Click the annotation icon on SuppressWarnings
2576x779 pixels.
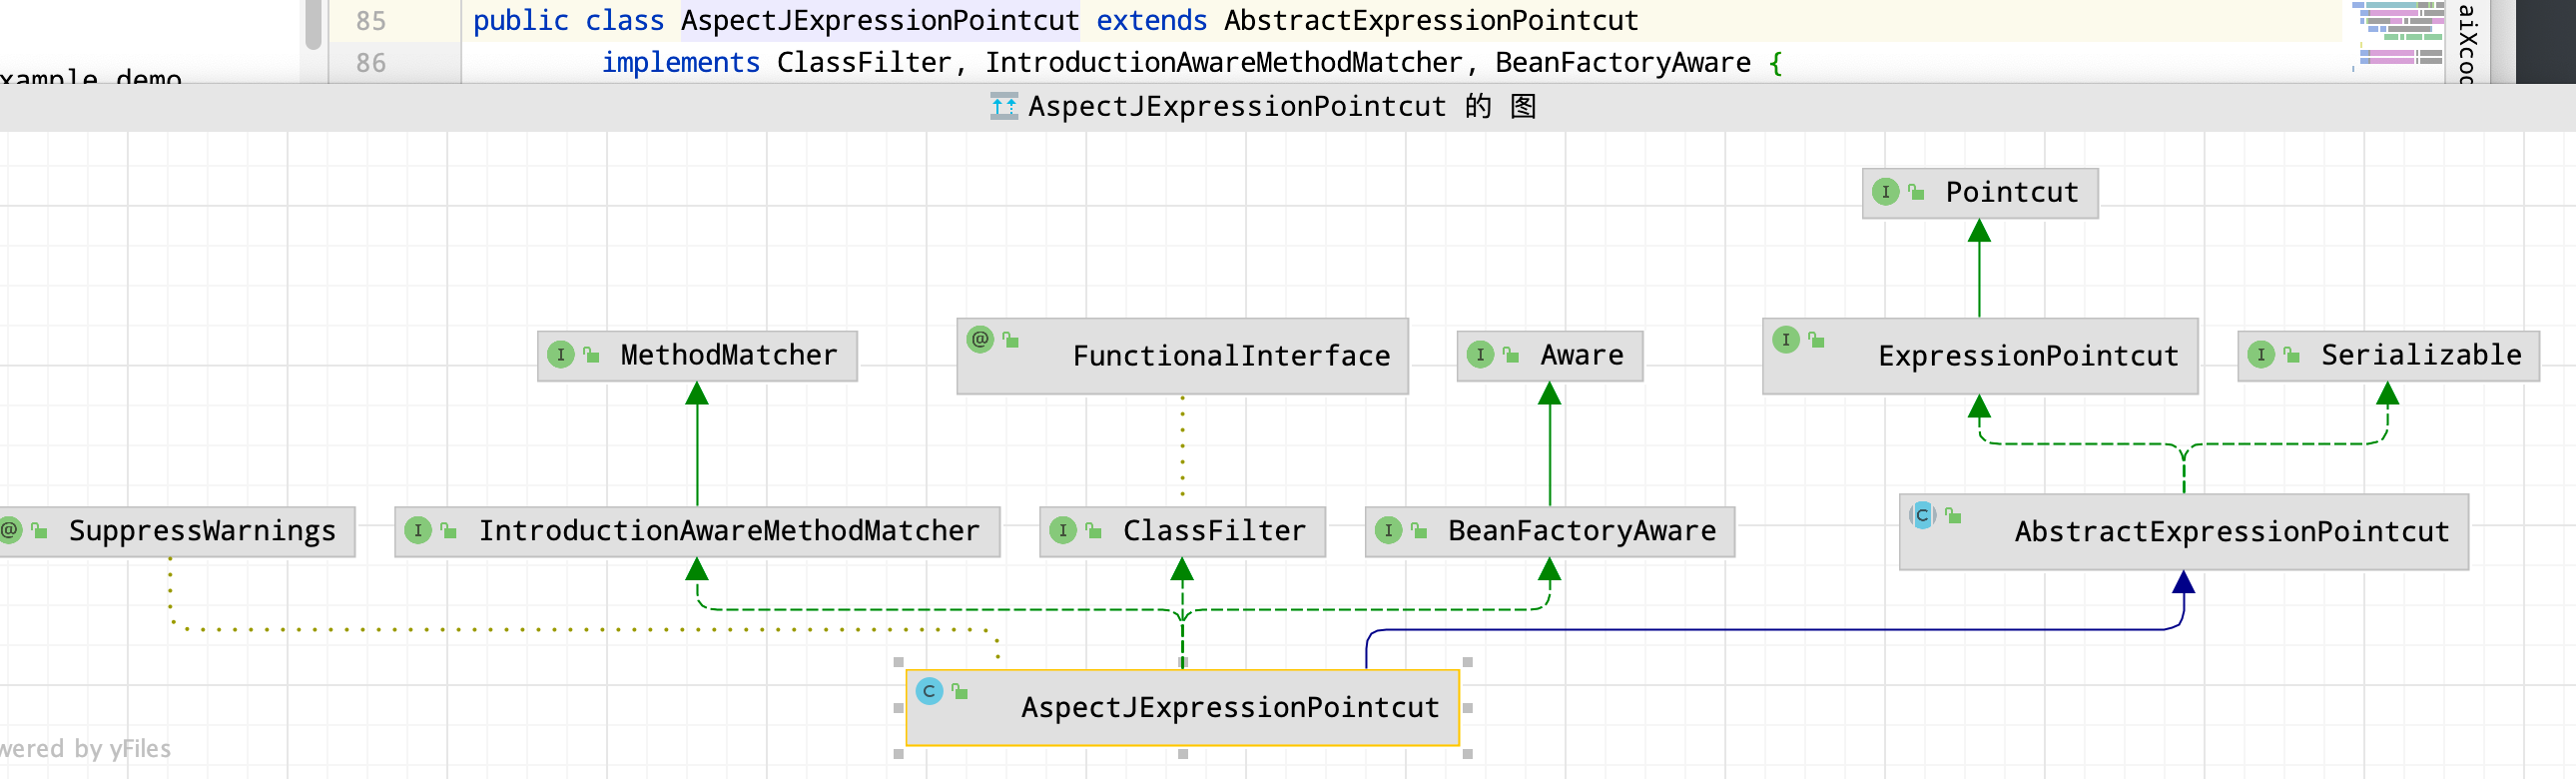pos(10,530)
